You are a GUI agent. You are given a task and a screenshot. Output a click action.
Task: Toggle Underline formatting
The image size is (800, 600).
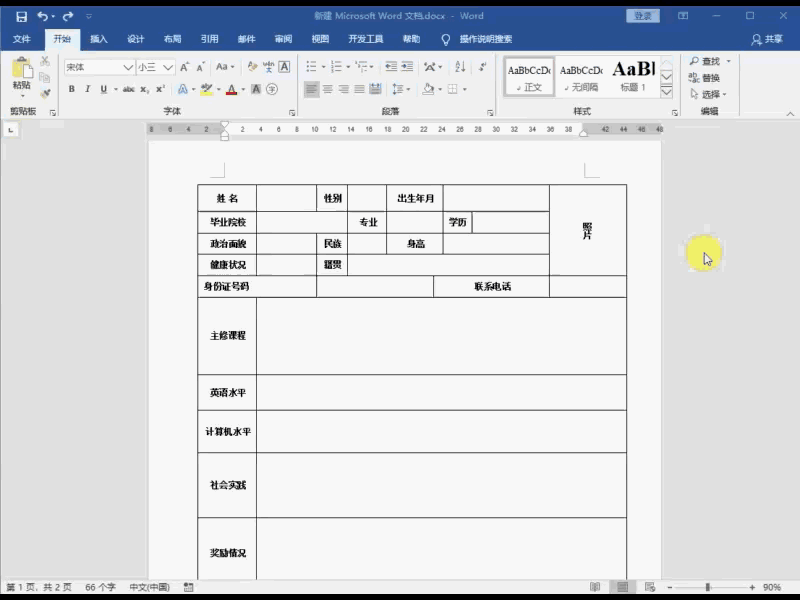click(104, 89)
